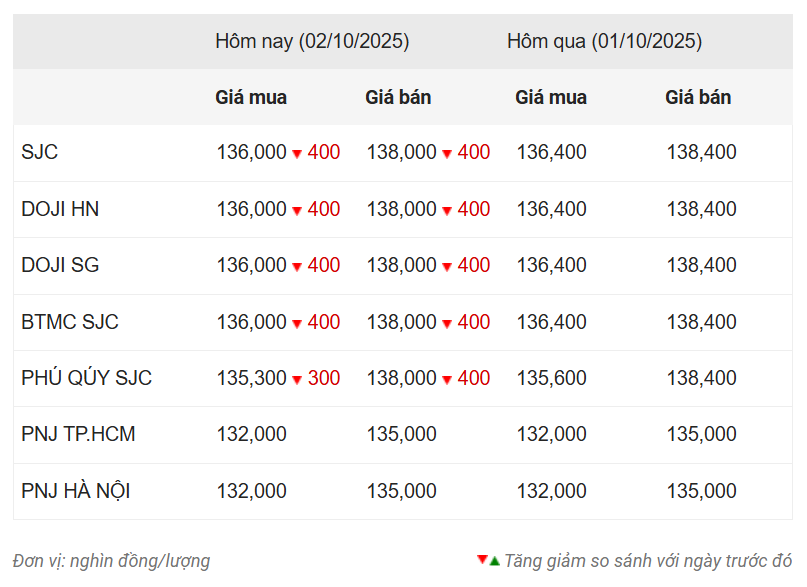The height and width of the screenshot is (587, 807).
Task: Click PHÚ QUÝ SJC buy price 135,300
Action: click(251, 379)
